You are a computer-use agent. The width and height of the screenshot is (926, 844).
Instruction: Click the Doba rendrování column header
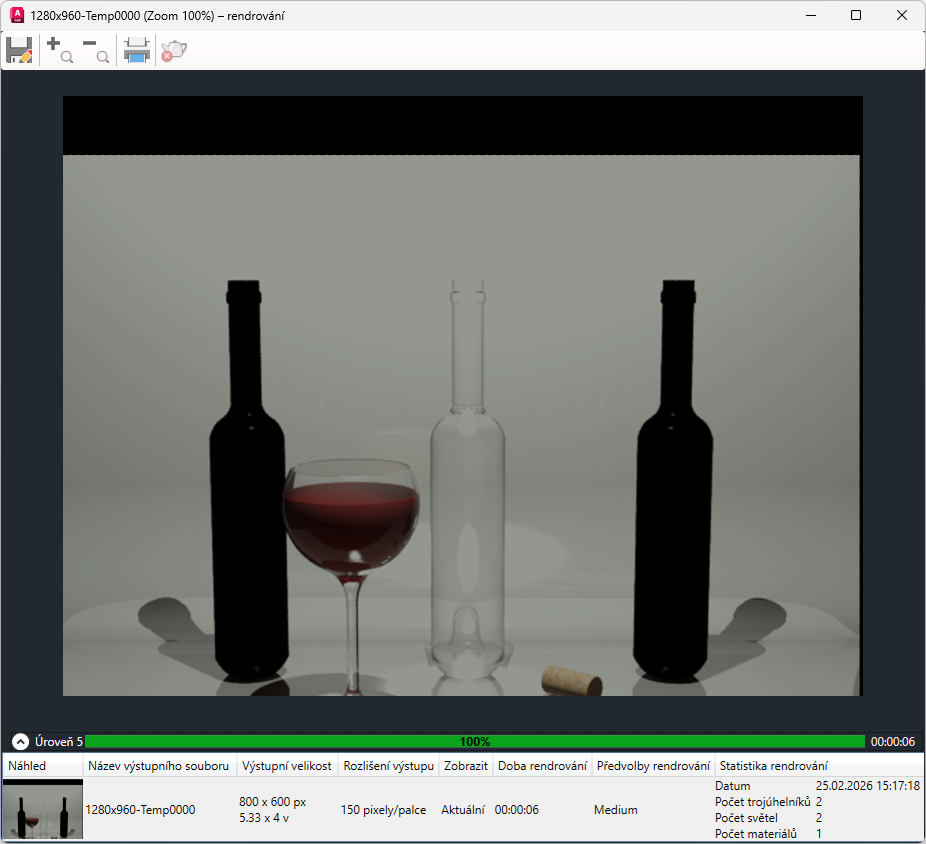[x=542, y=766]
